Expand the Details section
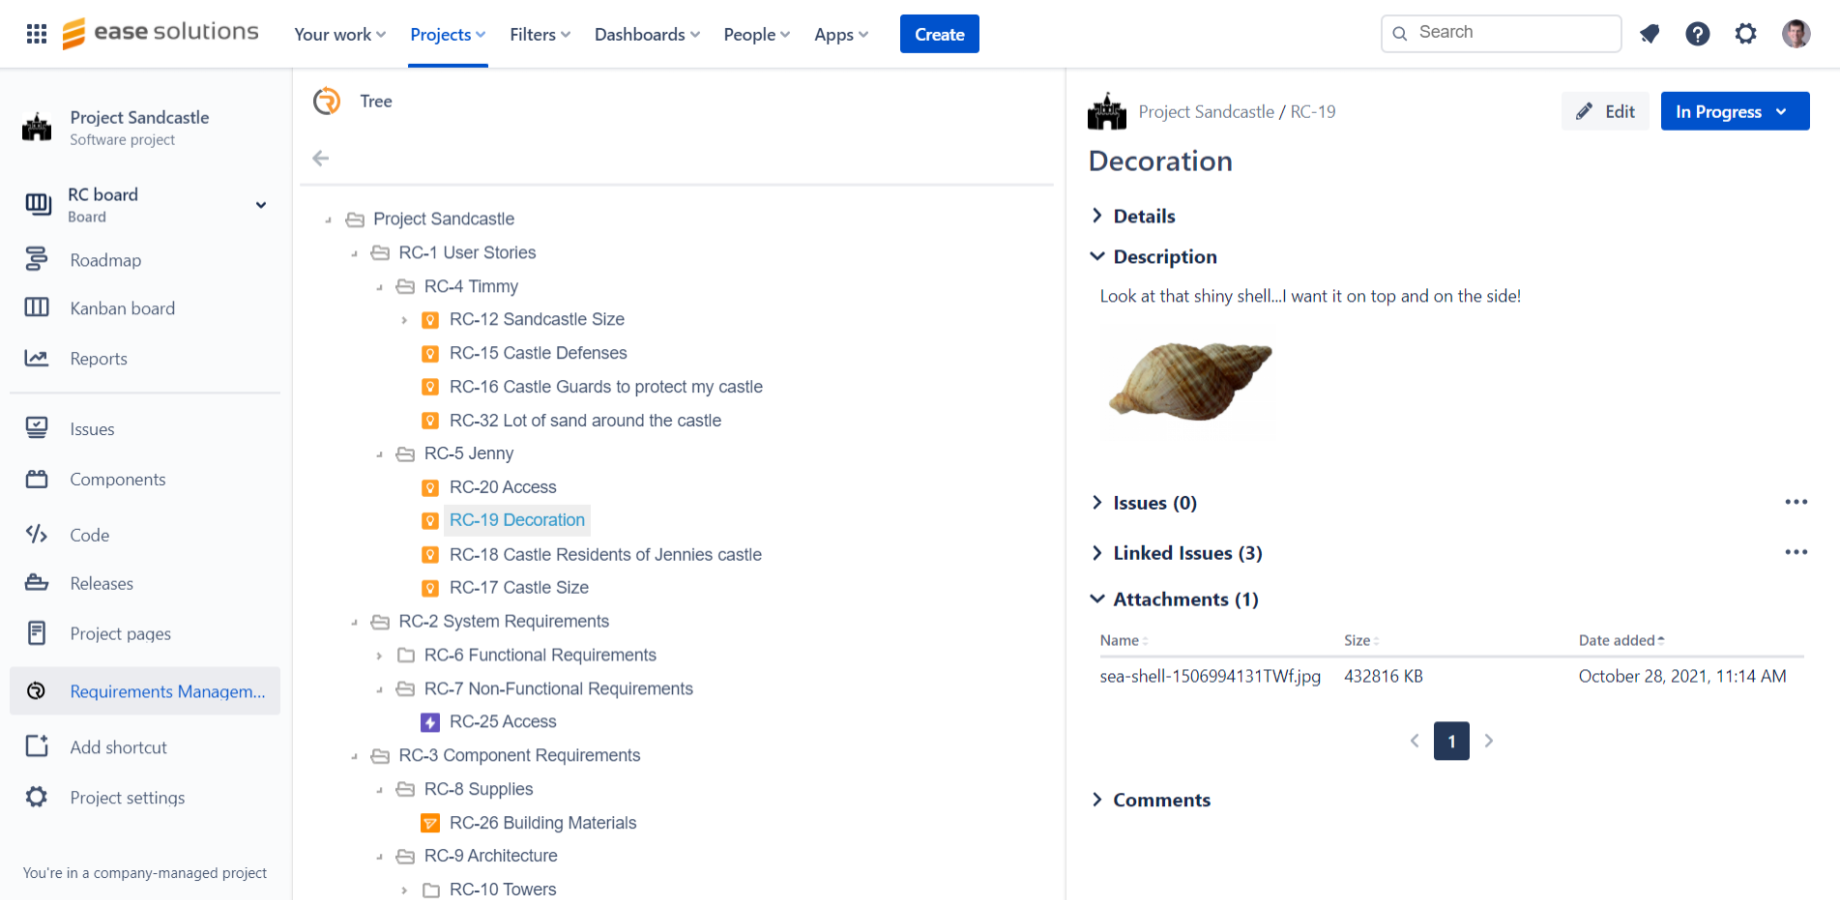Screen dimensions: 1840x900 click(x=1097, y=215)
